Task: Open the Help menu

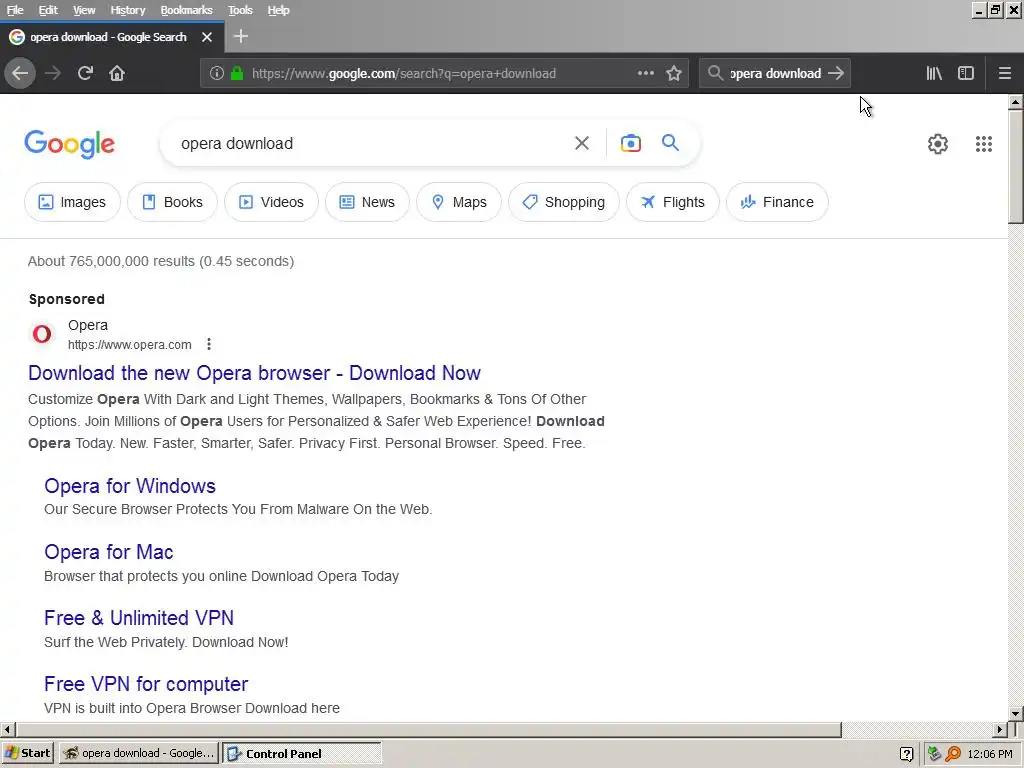Action: pos(278,10)
